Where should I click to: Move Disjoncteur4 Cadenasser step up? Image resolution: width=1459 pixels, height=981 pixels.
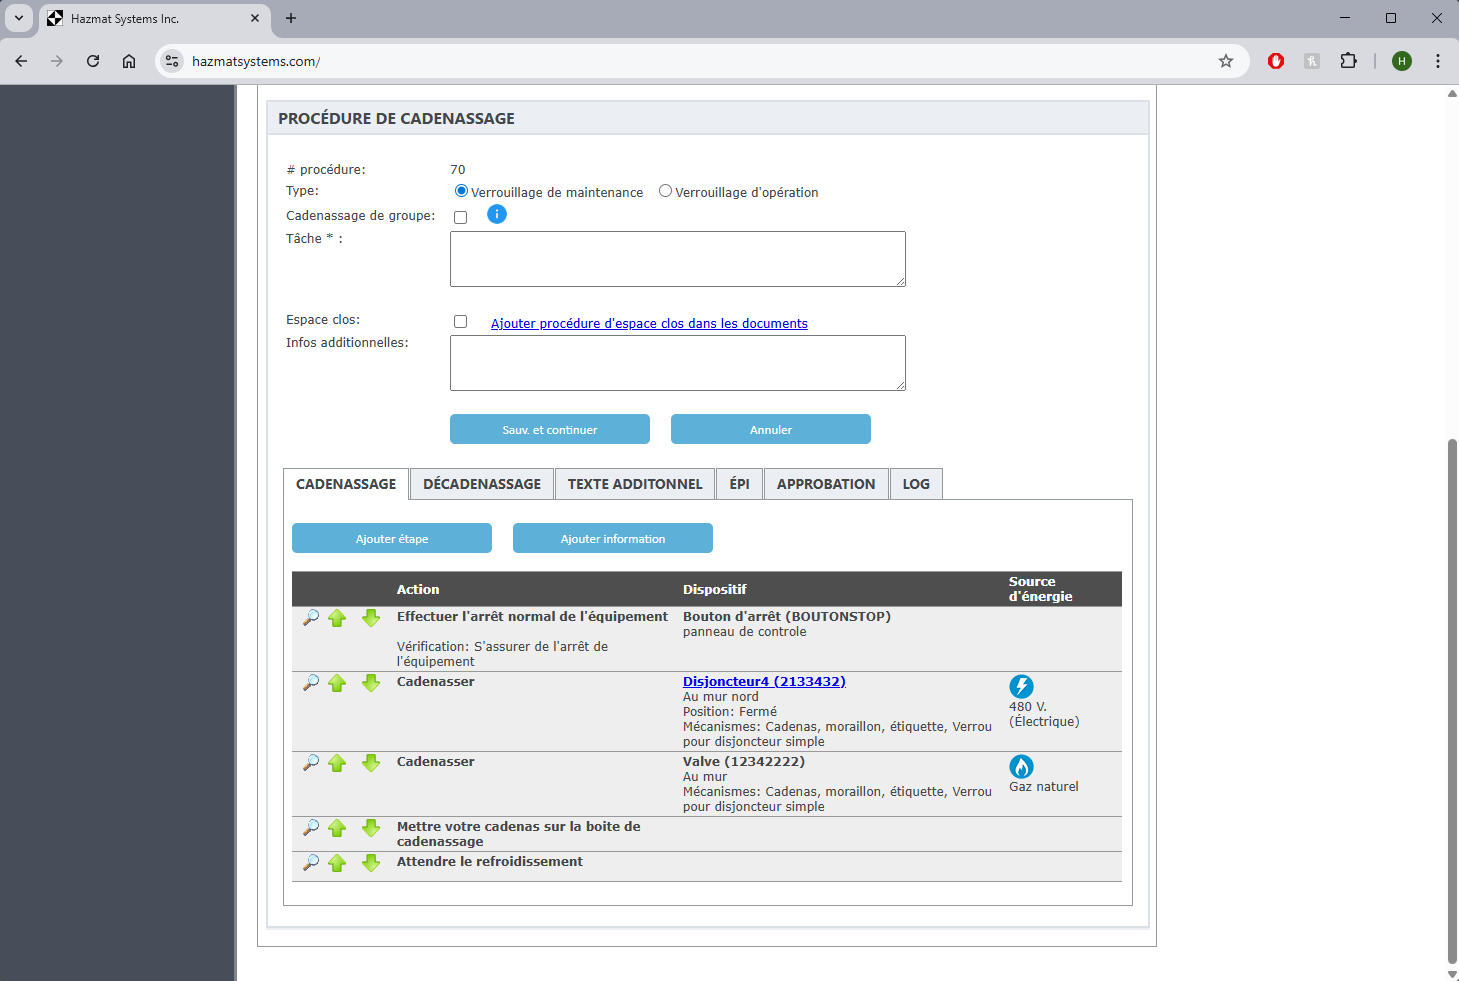click(337, 683)
